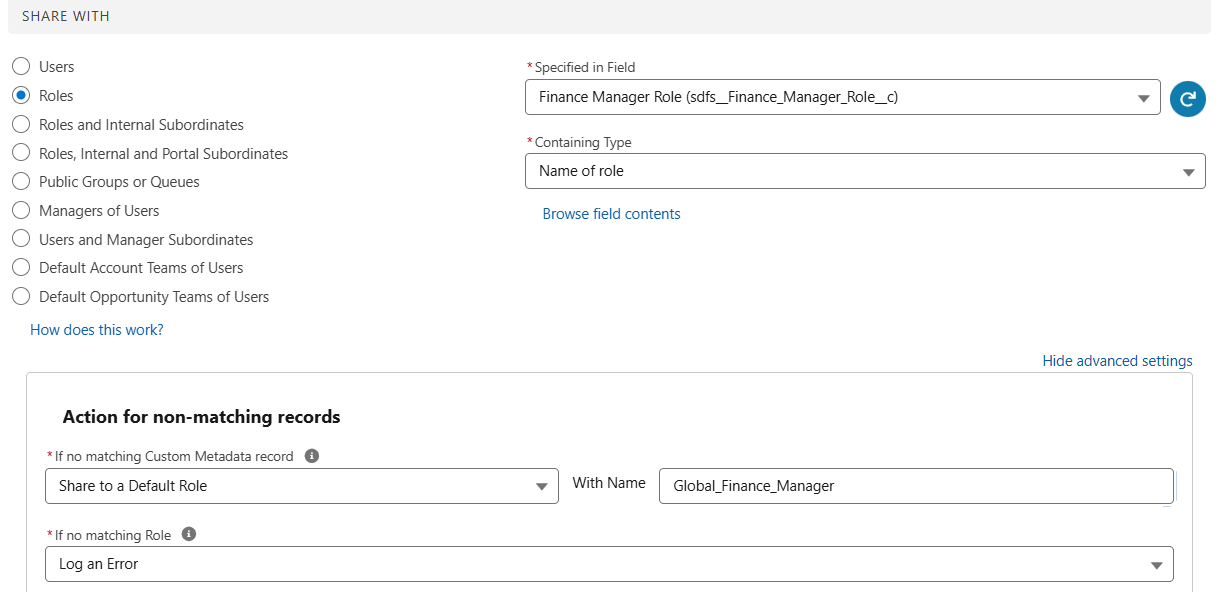Open Browse field contents
1226x592 pixels.
pos(611,213)
